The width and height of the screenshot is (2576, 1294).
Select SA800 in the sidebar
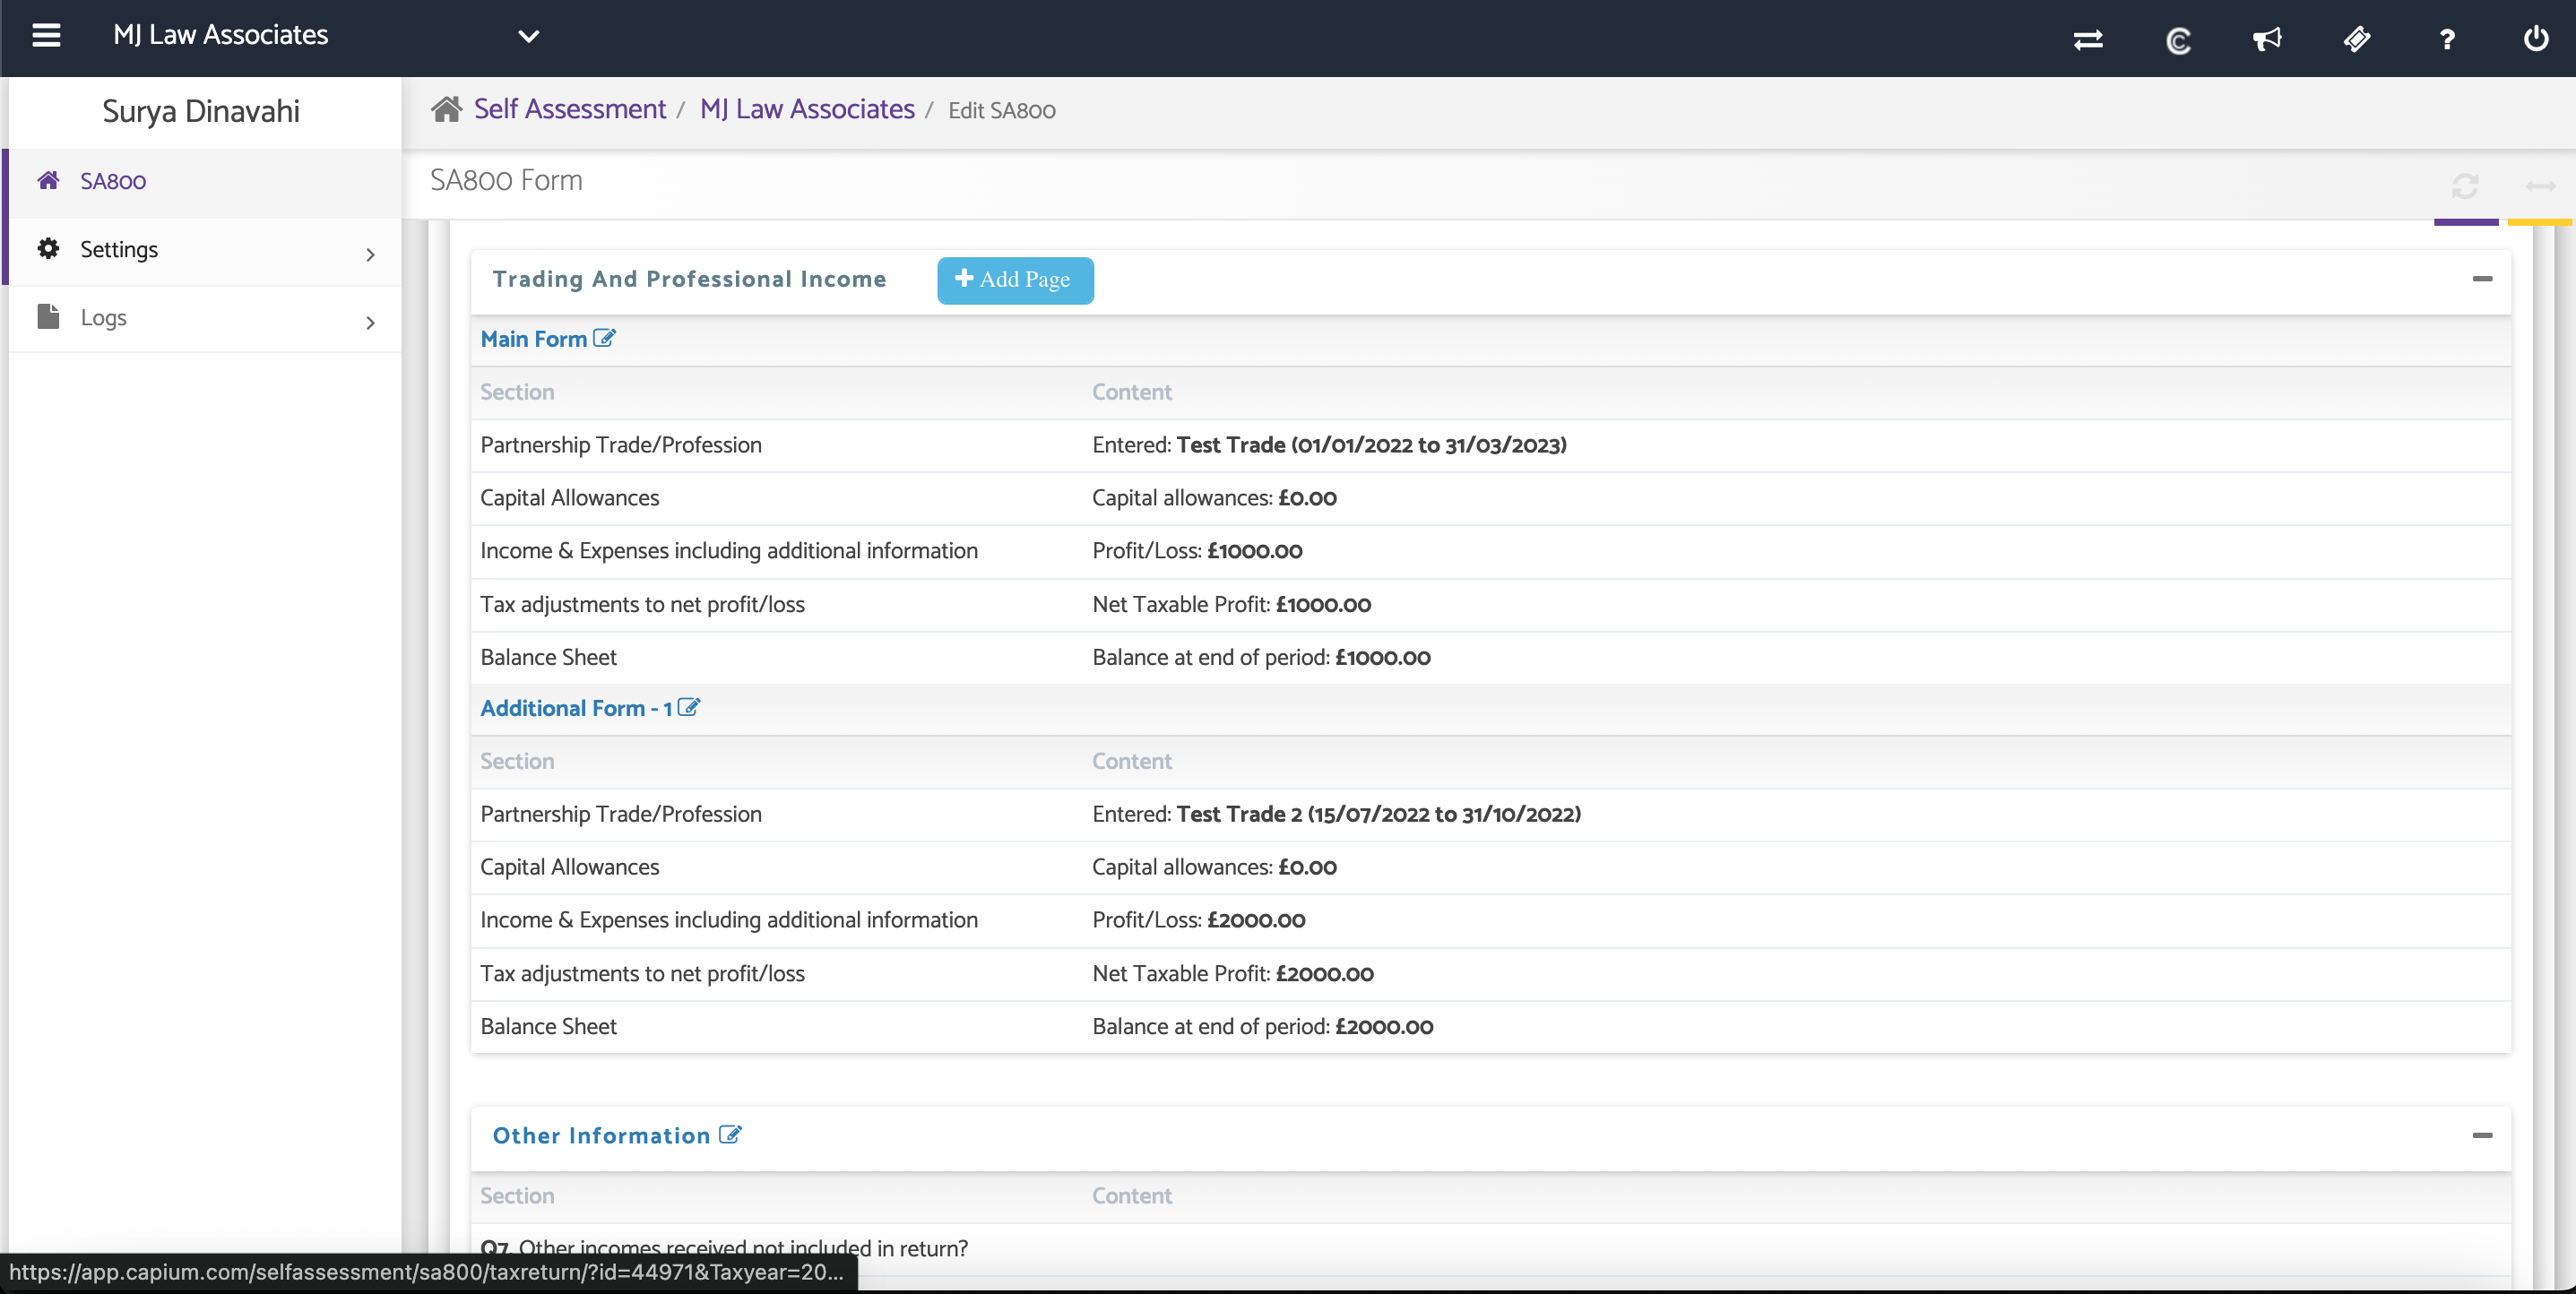point(113,181)
